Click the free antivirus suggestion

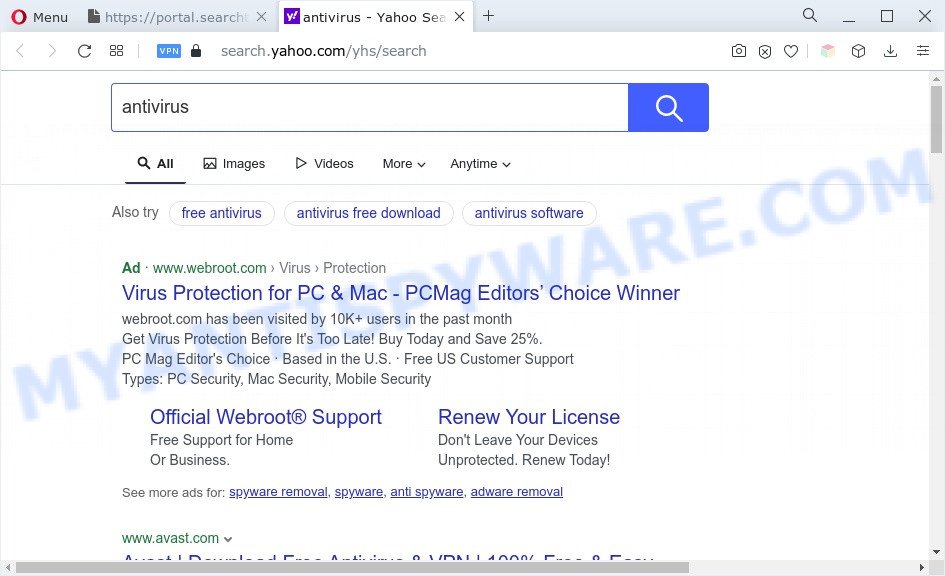222,213
